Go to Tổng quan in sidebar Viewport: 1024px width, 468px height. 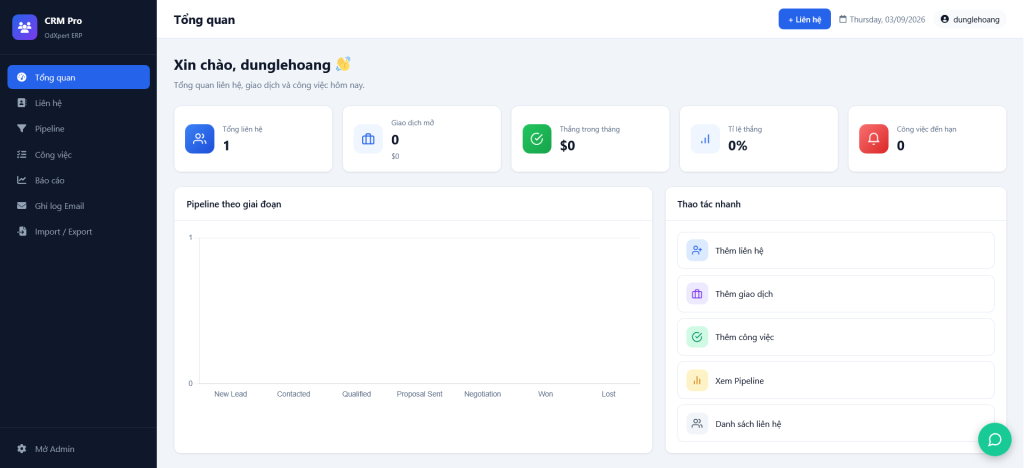click(78, 77)
